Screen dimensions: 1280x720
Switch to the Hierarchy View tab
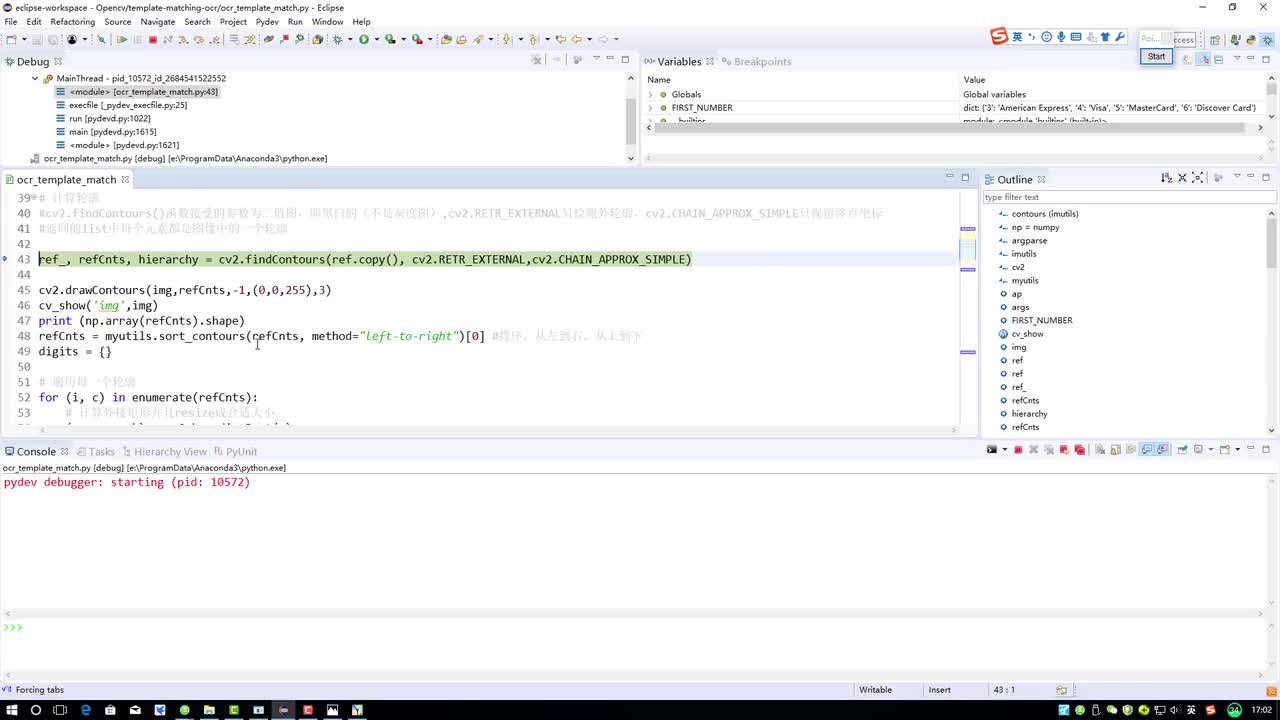(163, 452)
